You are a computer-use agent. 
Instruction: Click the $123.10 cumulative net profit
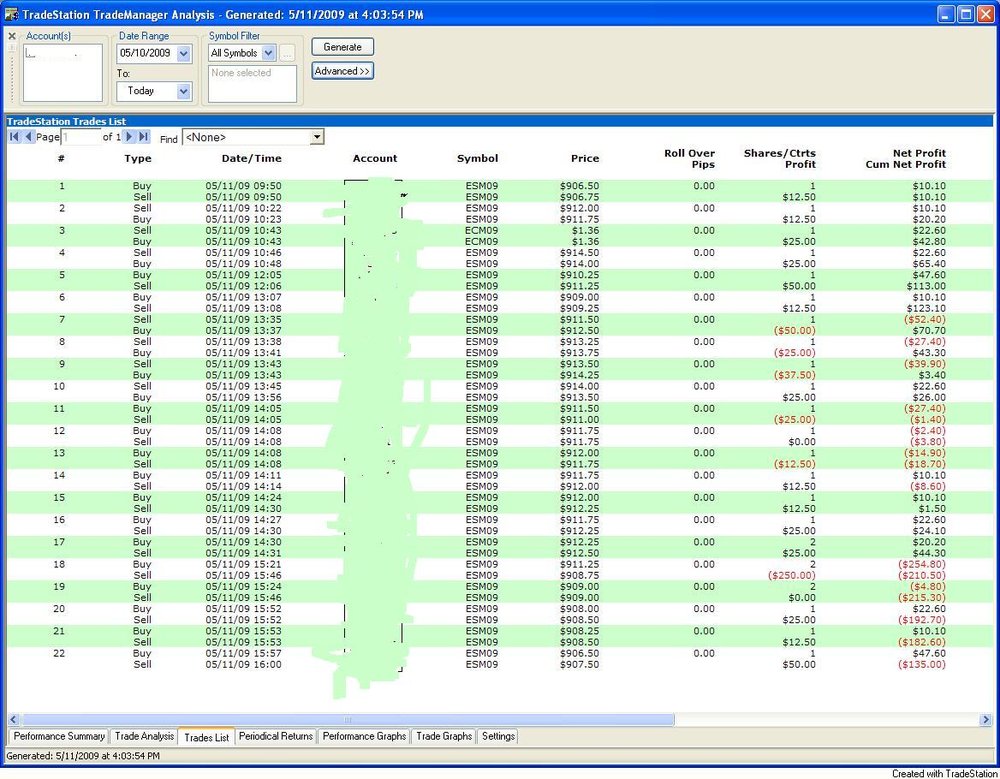click(x=926, y=309)
